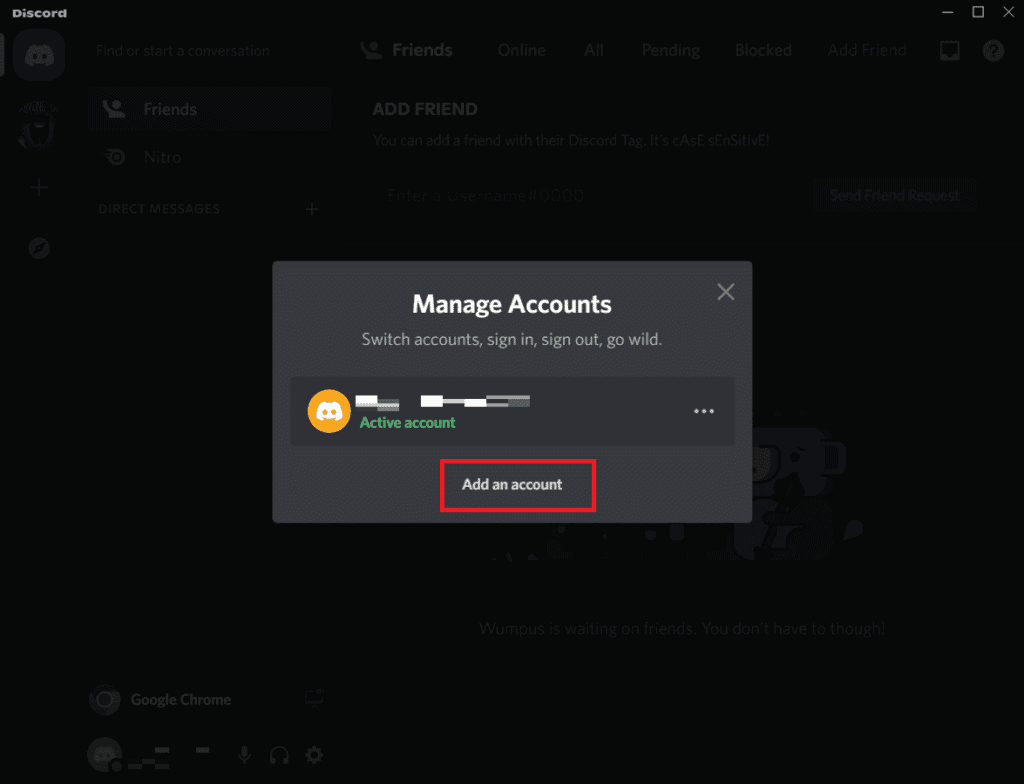This screenshot has width=1024, height=784.
Task: Open the Inbox icon in top bar
Action: point(949,50)
